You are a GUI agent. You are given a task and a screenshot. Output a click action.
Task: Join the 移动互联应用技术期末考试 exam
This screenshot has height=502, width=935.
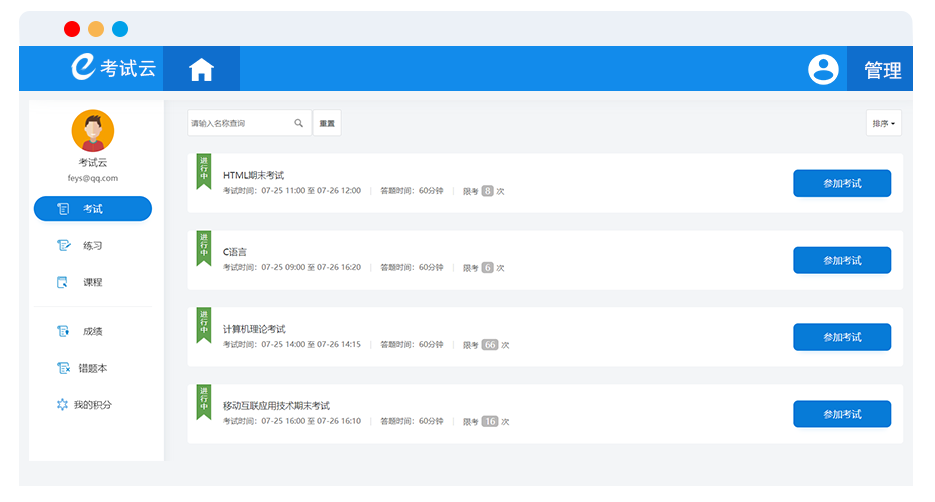(x=842, y=414)
